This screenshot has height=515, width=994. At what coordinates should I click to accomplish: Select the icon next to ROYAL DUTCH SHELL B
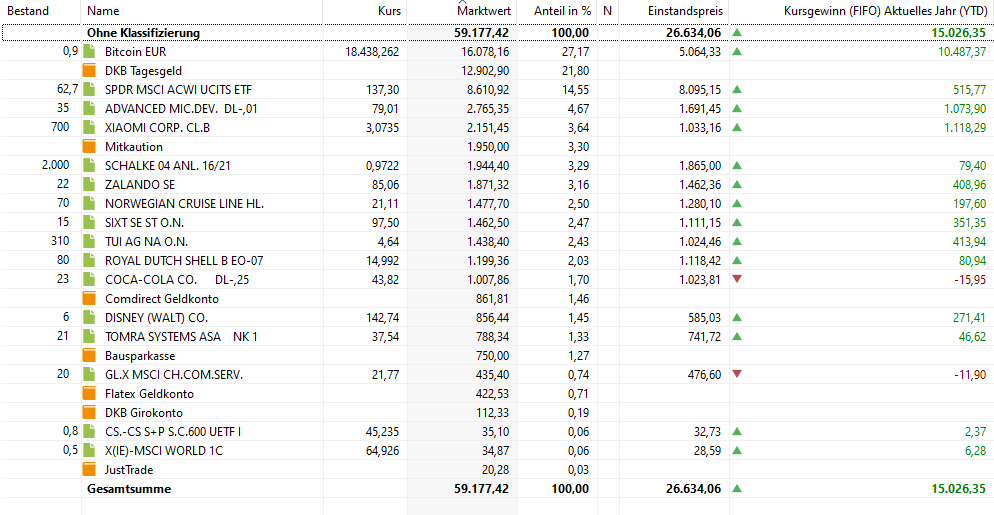(89, 261)
